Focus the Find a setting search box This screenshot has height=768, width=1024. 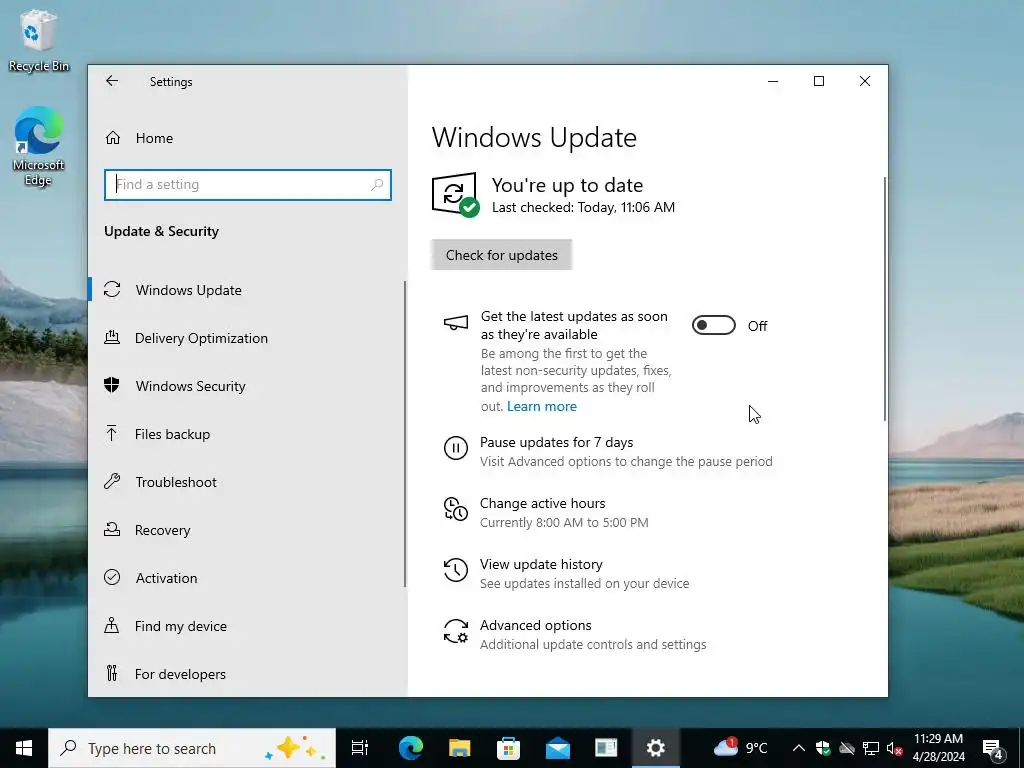point(248,185)
